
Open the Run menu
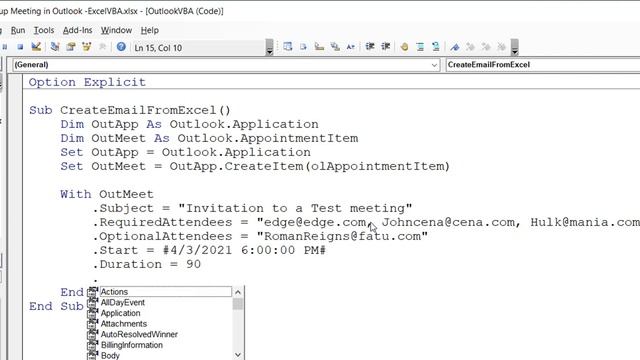tap(18, 30)
